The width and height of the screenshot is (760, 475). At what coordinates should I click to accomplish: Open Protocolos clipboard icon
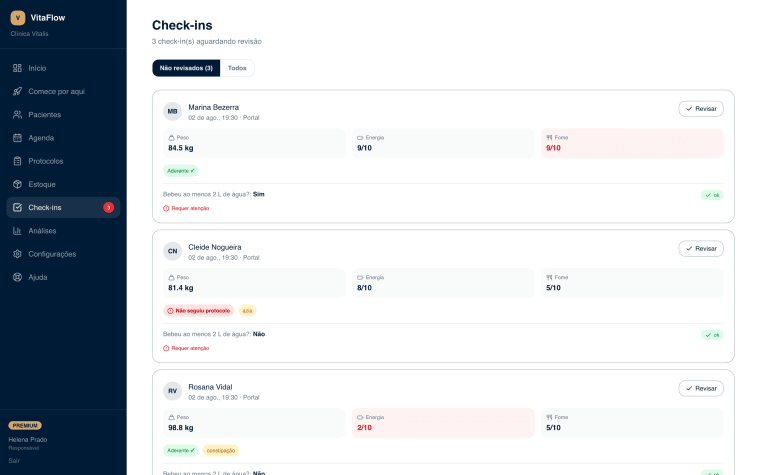(x=17, y=161)
